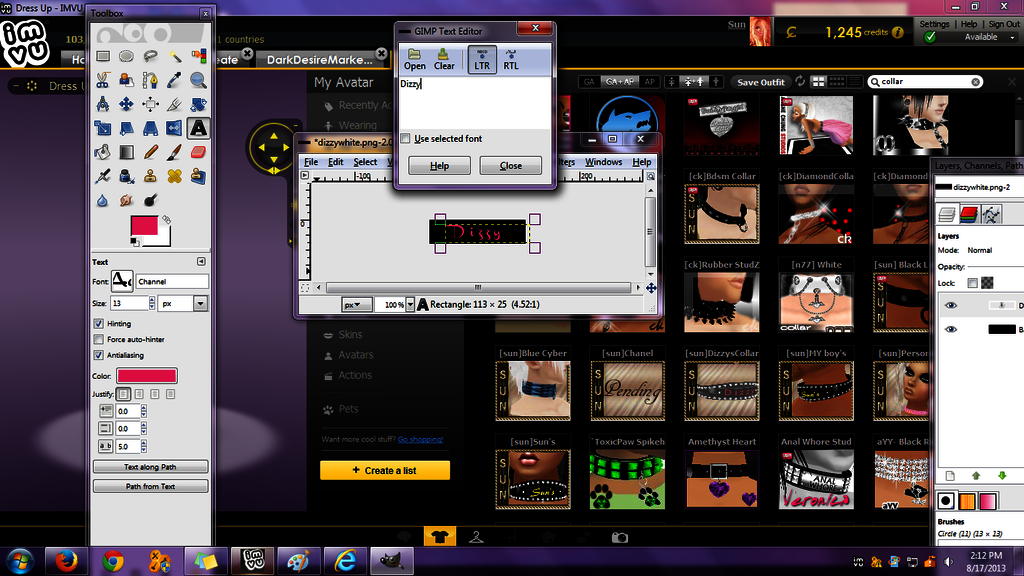This screenshot has height=576, width=1024.
Task: Select the Paintbrush tool
Action: point(174,152)
